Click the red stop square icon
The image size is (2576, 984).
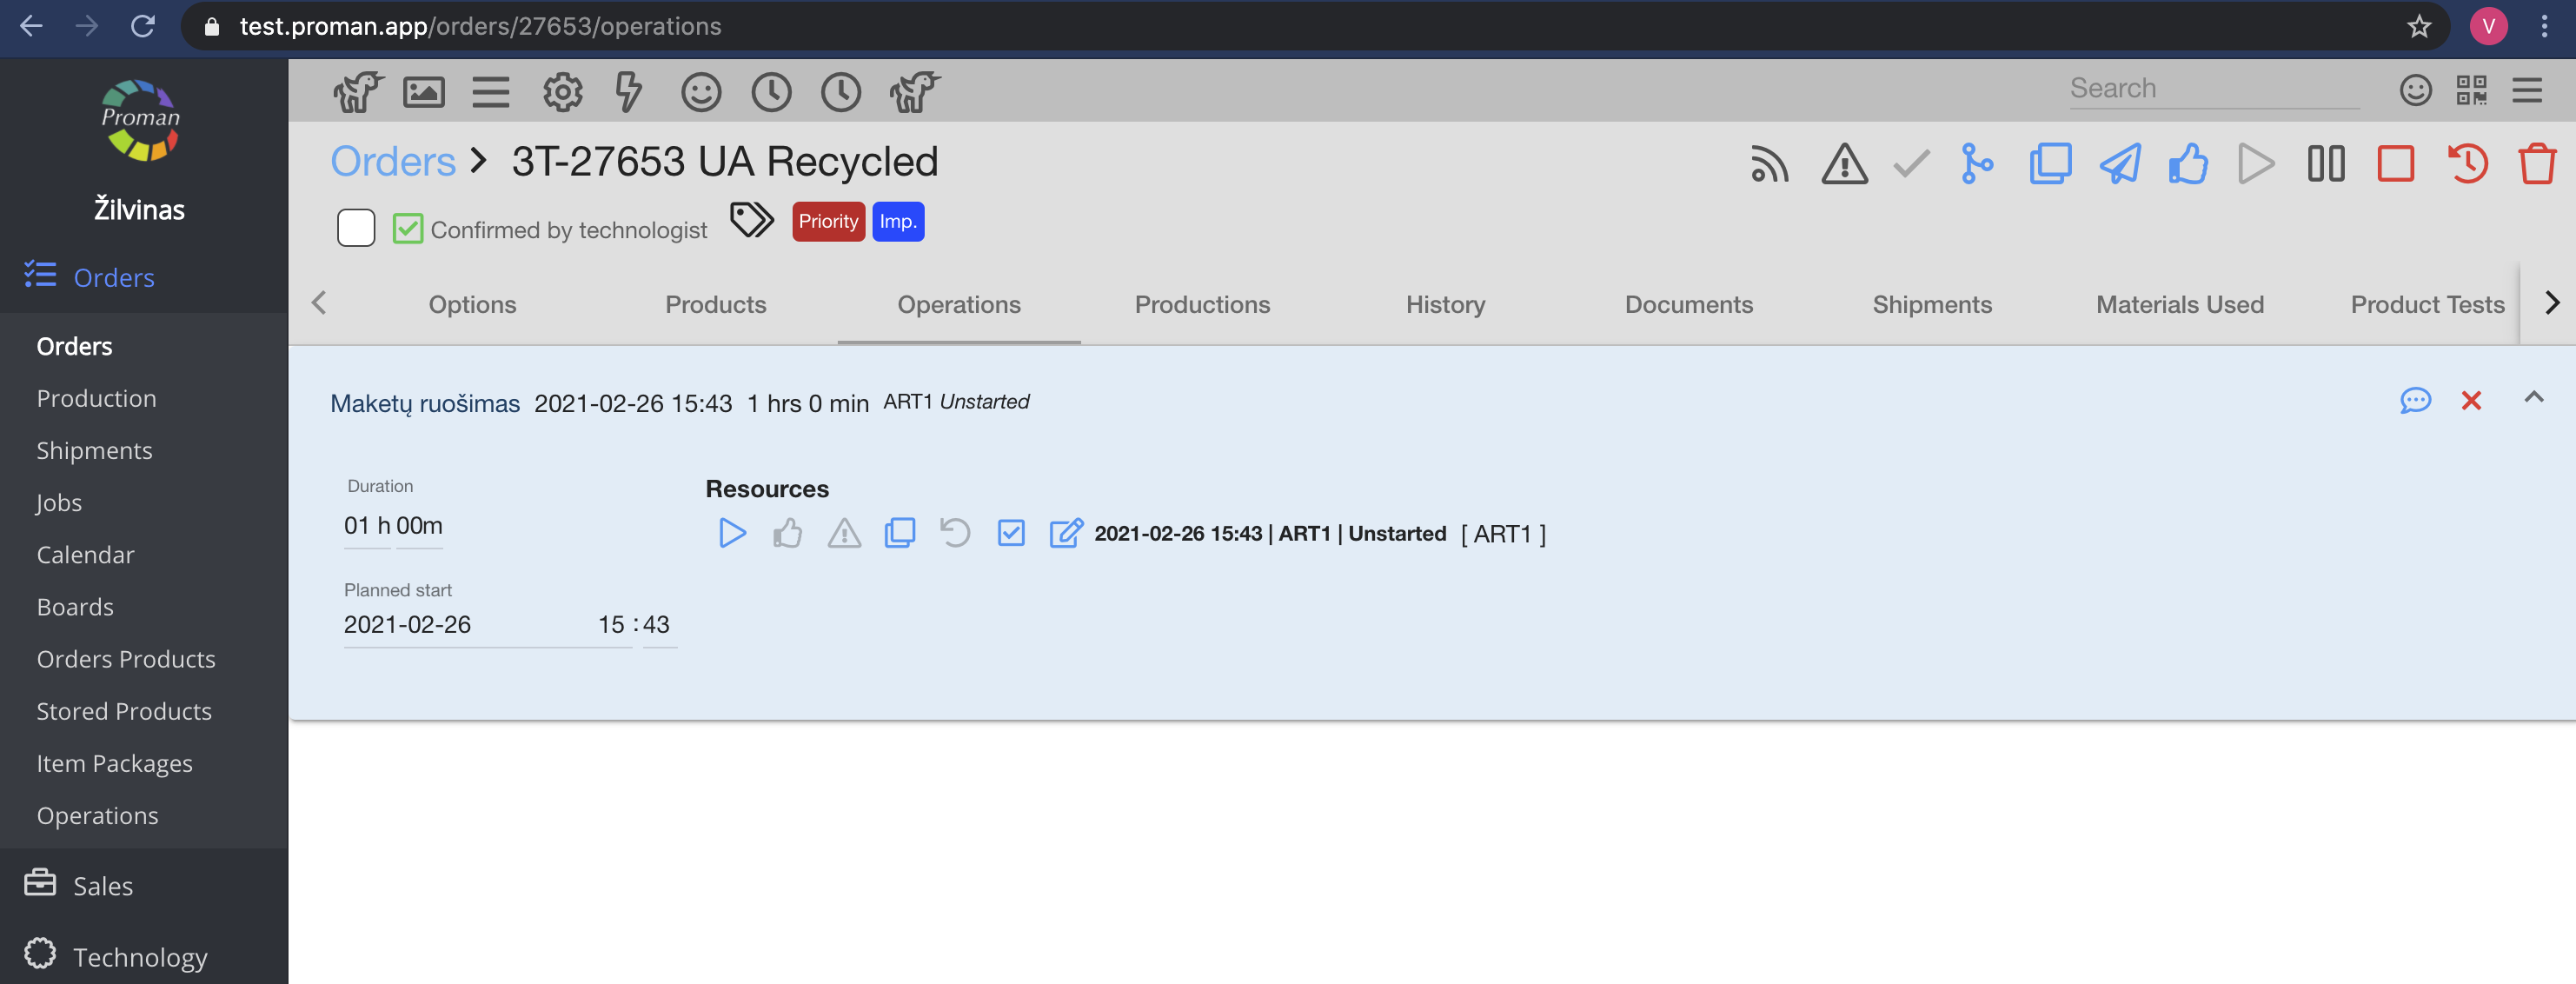[2395, 164]
